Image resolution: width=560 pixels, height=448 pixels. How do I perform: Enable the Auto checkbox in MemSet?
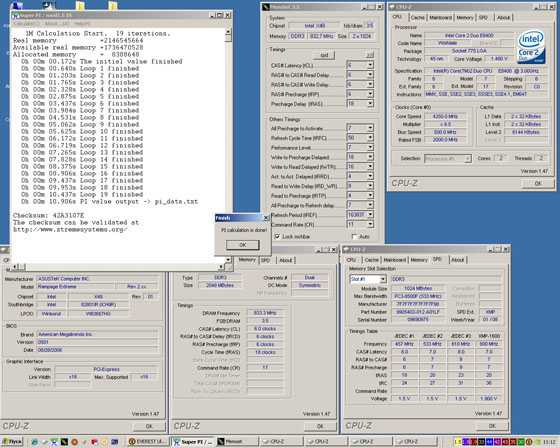click(x=354, y=237)
